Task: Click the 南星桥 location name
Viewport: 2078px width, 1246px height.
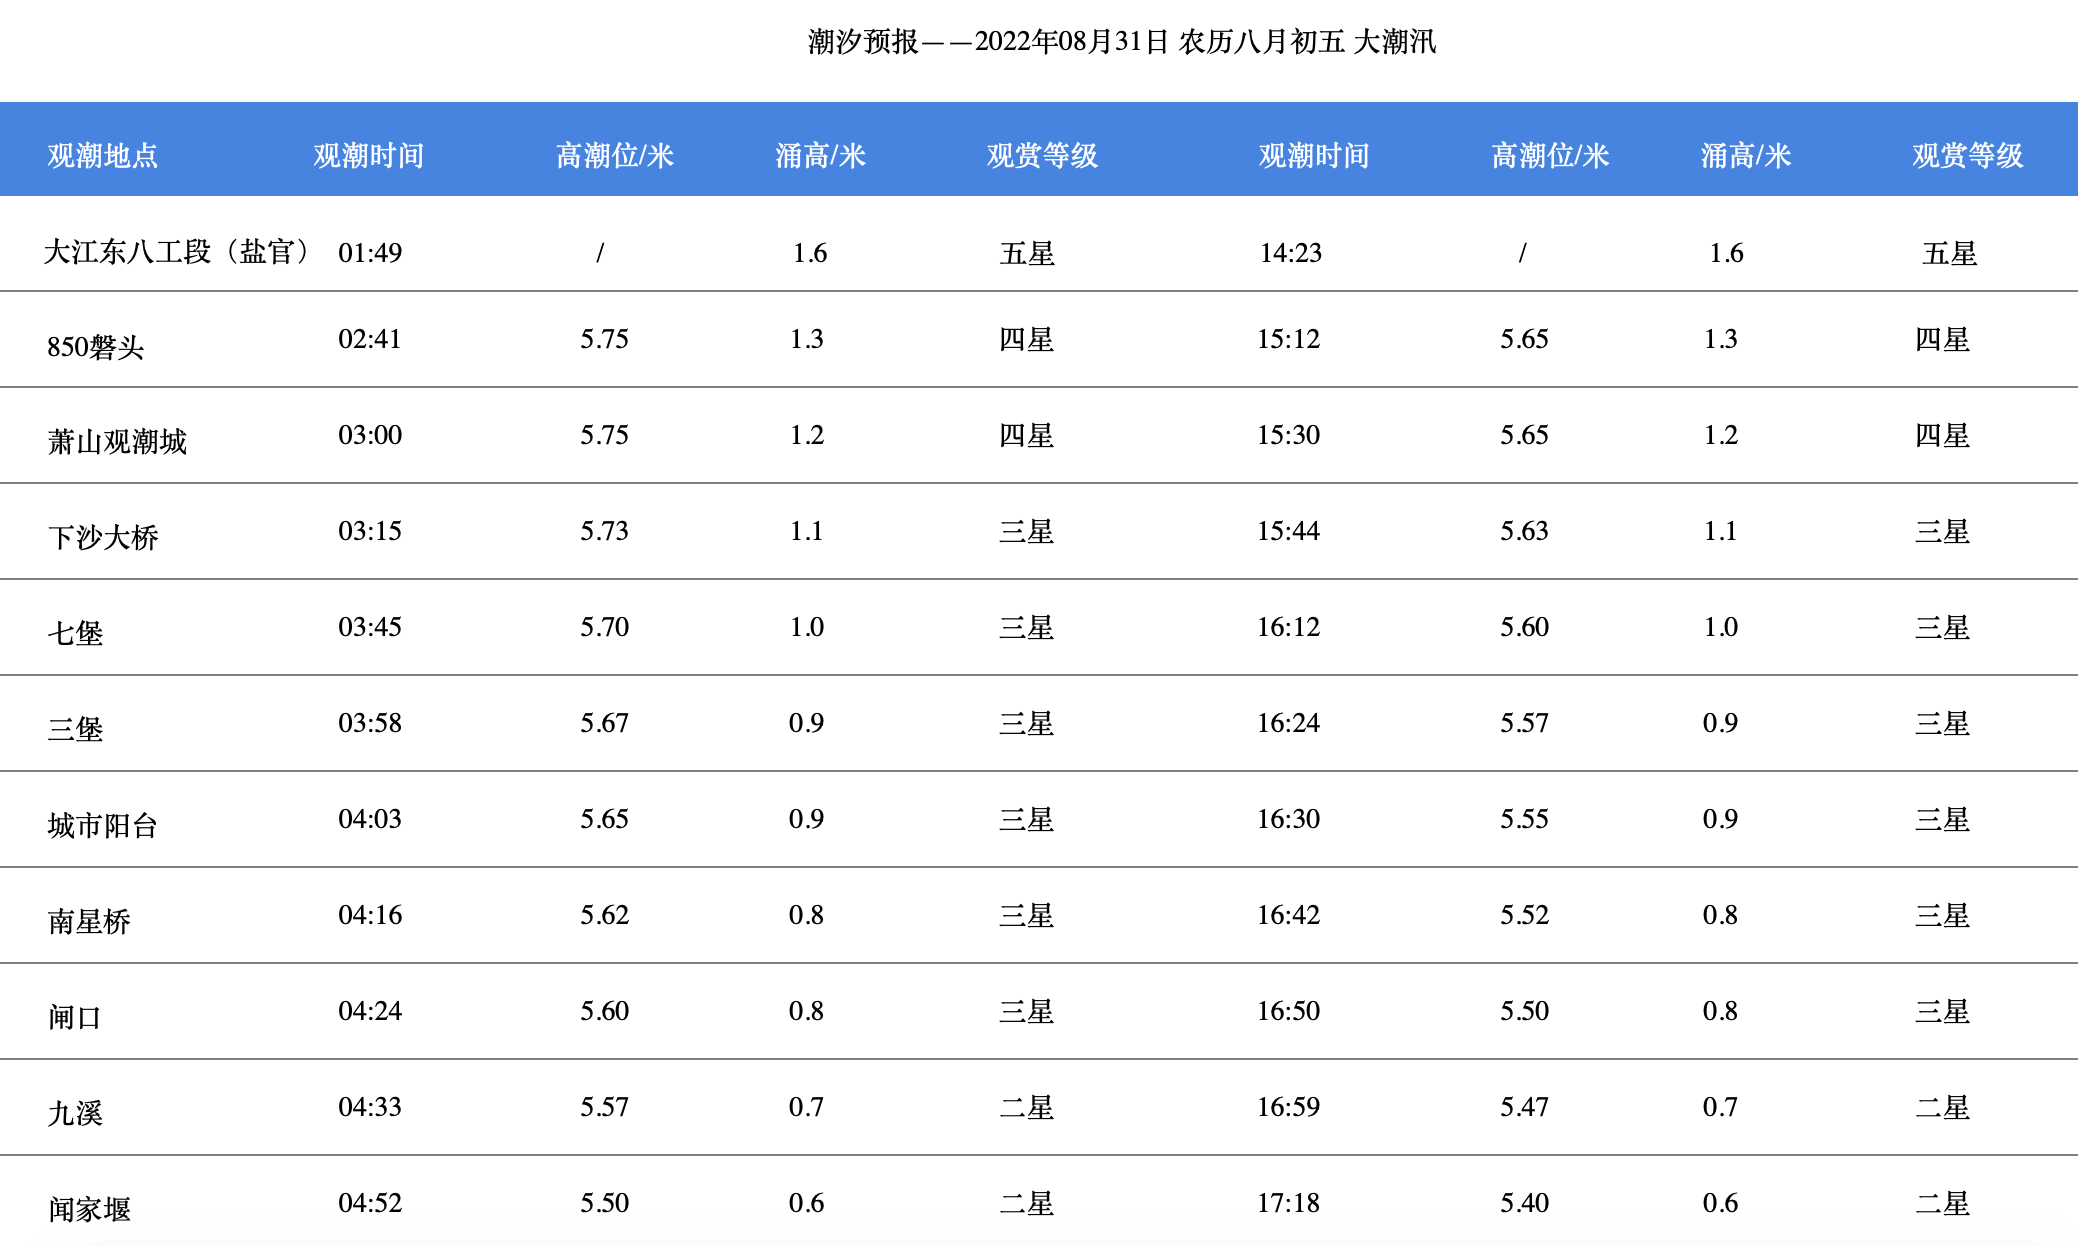Action: [89, 921]
